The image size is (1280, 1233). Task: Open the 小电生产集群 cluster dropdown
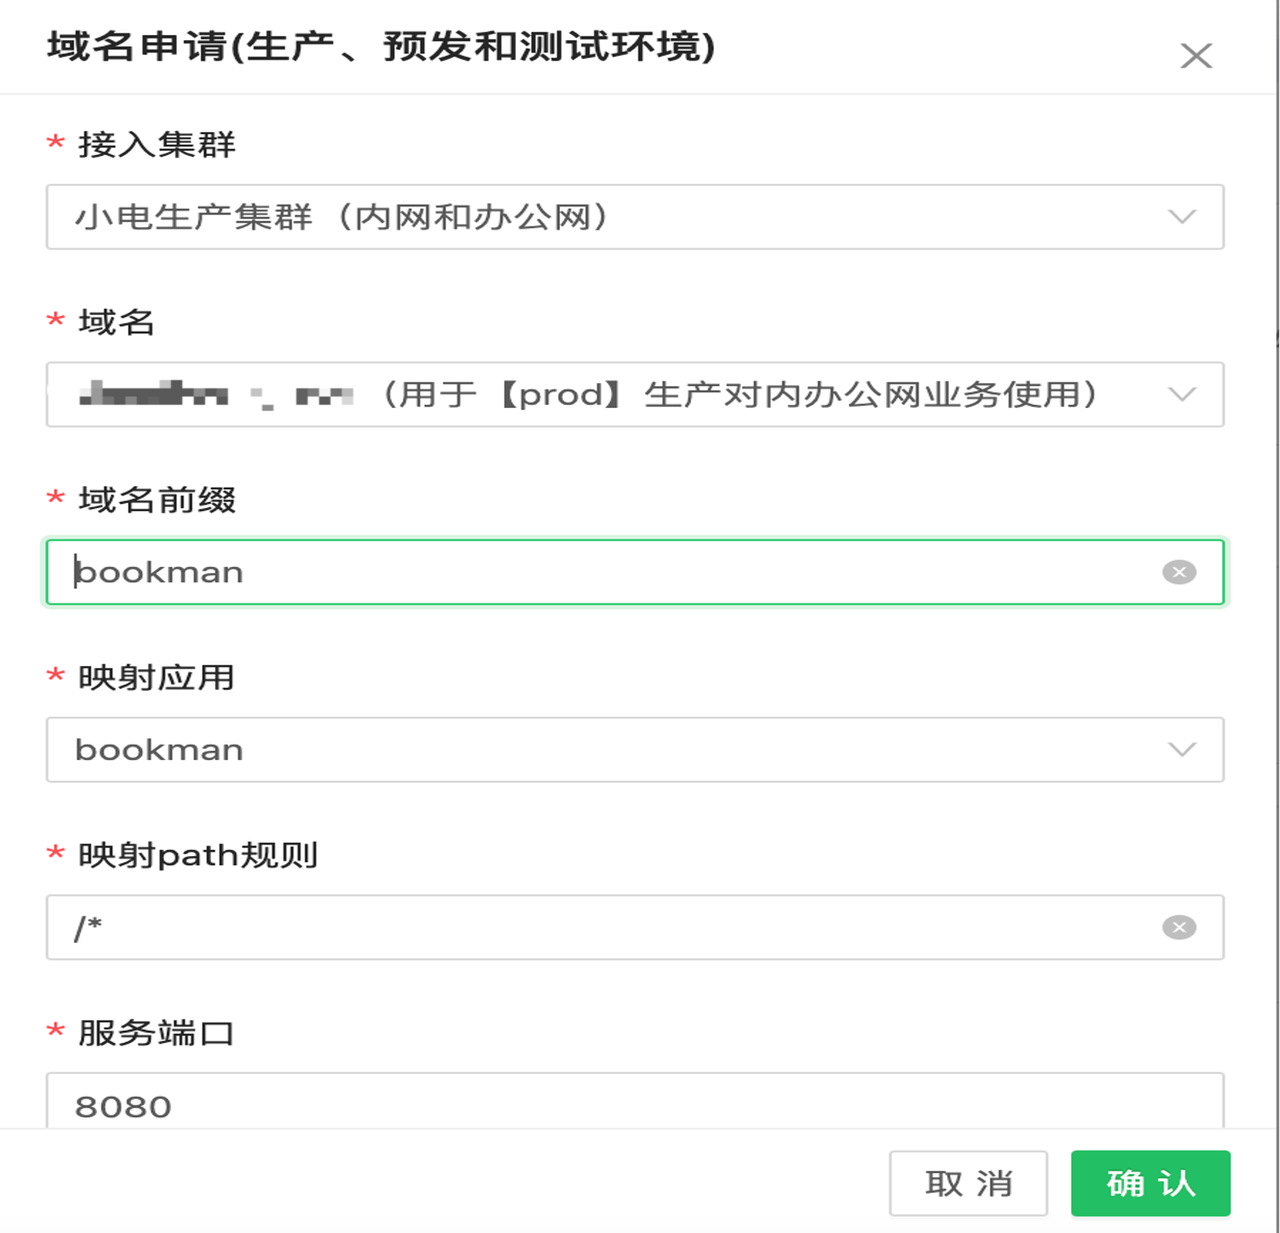tap(600, 217)
